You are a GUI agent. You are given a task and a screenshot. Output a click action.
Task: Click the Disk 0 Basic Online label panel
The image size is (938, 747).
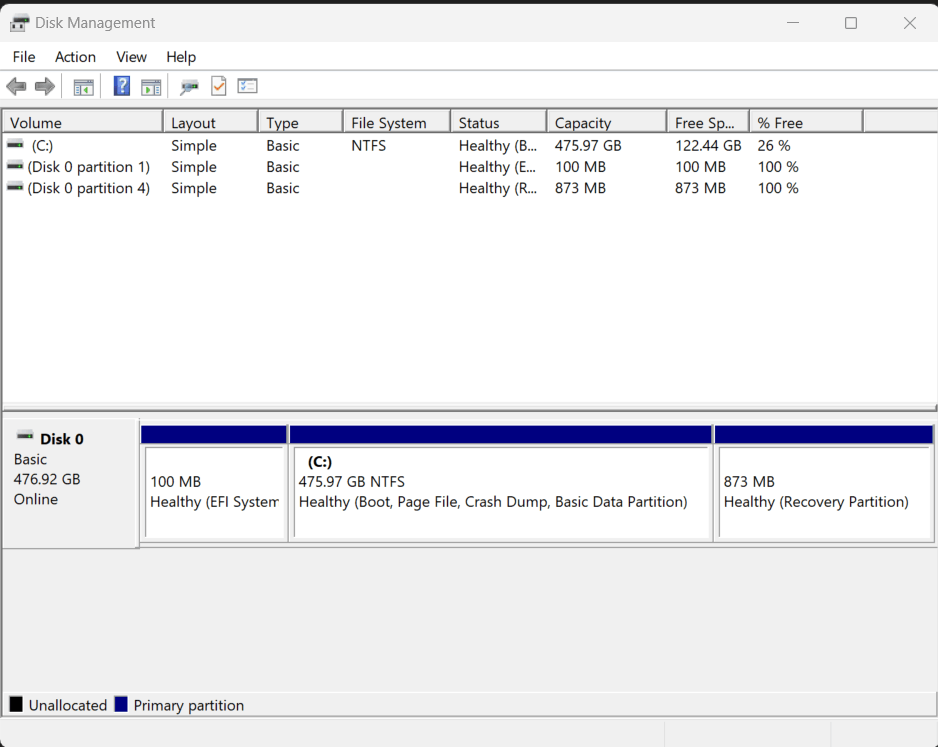pyautogui.click(x=71, y=483)
